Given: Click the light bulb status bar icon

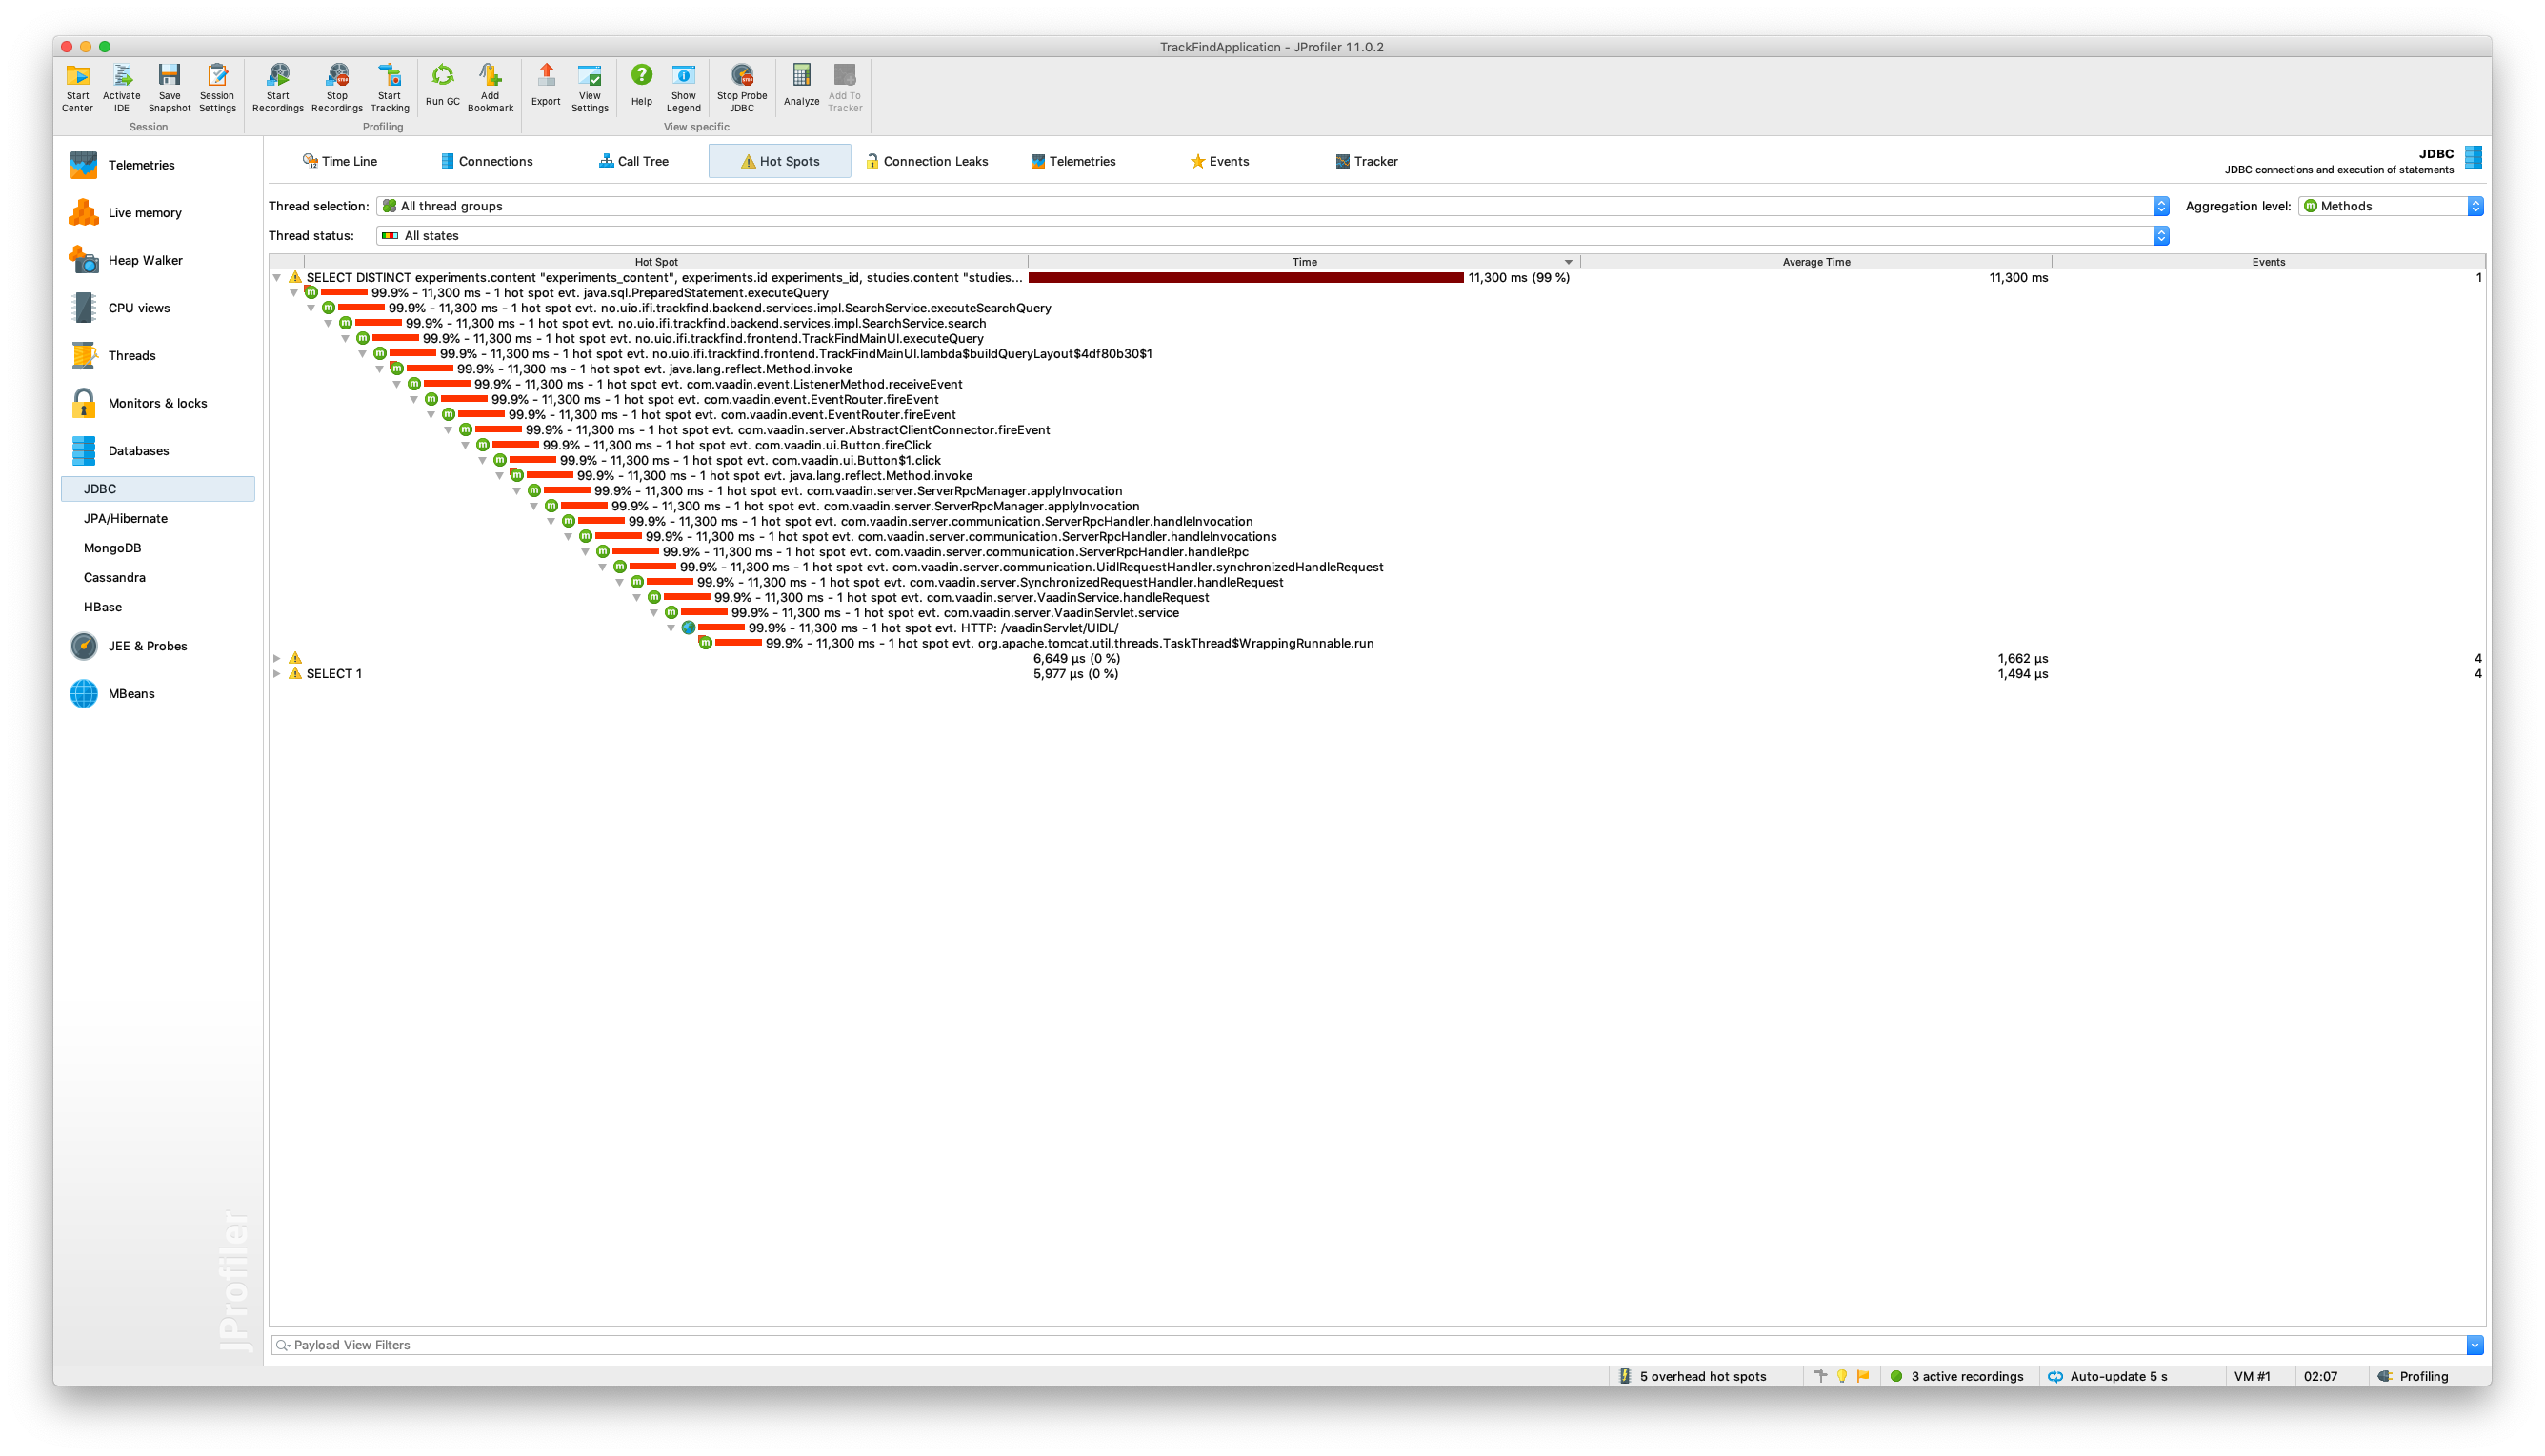Looking at the screenshot, I should point(1842,1377).
